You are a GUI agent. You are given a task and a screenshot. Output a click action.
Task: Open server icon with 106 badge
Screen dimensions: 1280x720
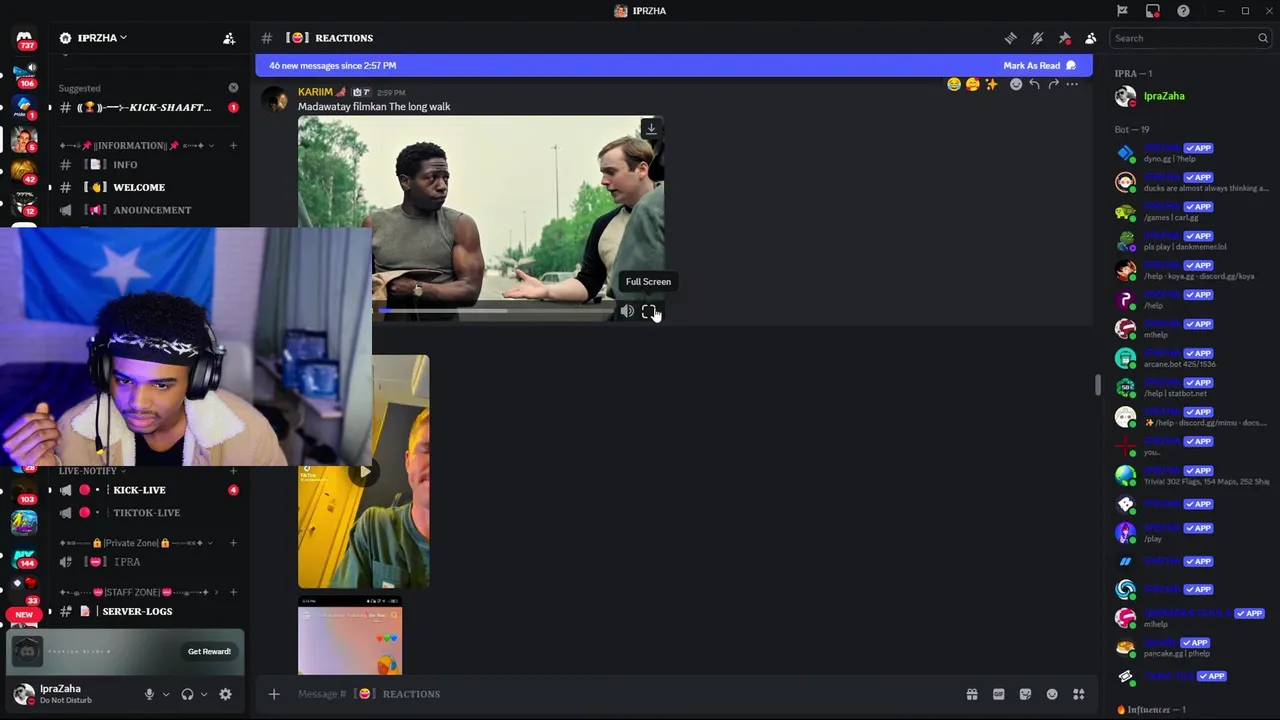click(24, 74)
